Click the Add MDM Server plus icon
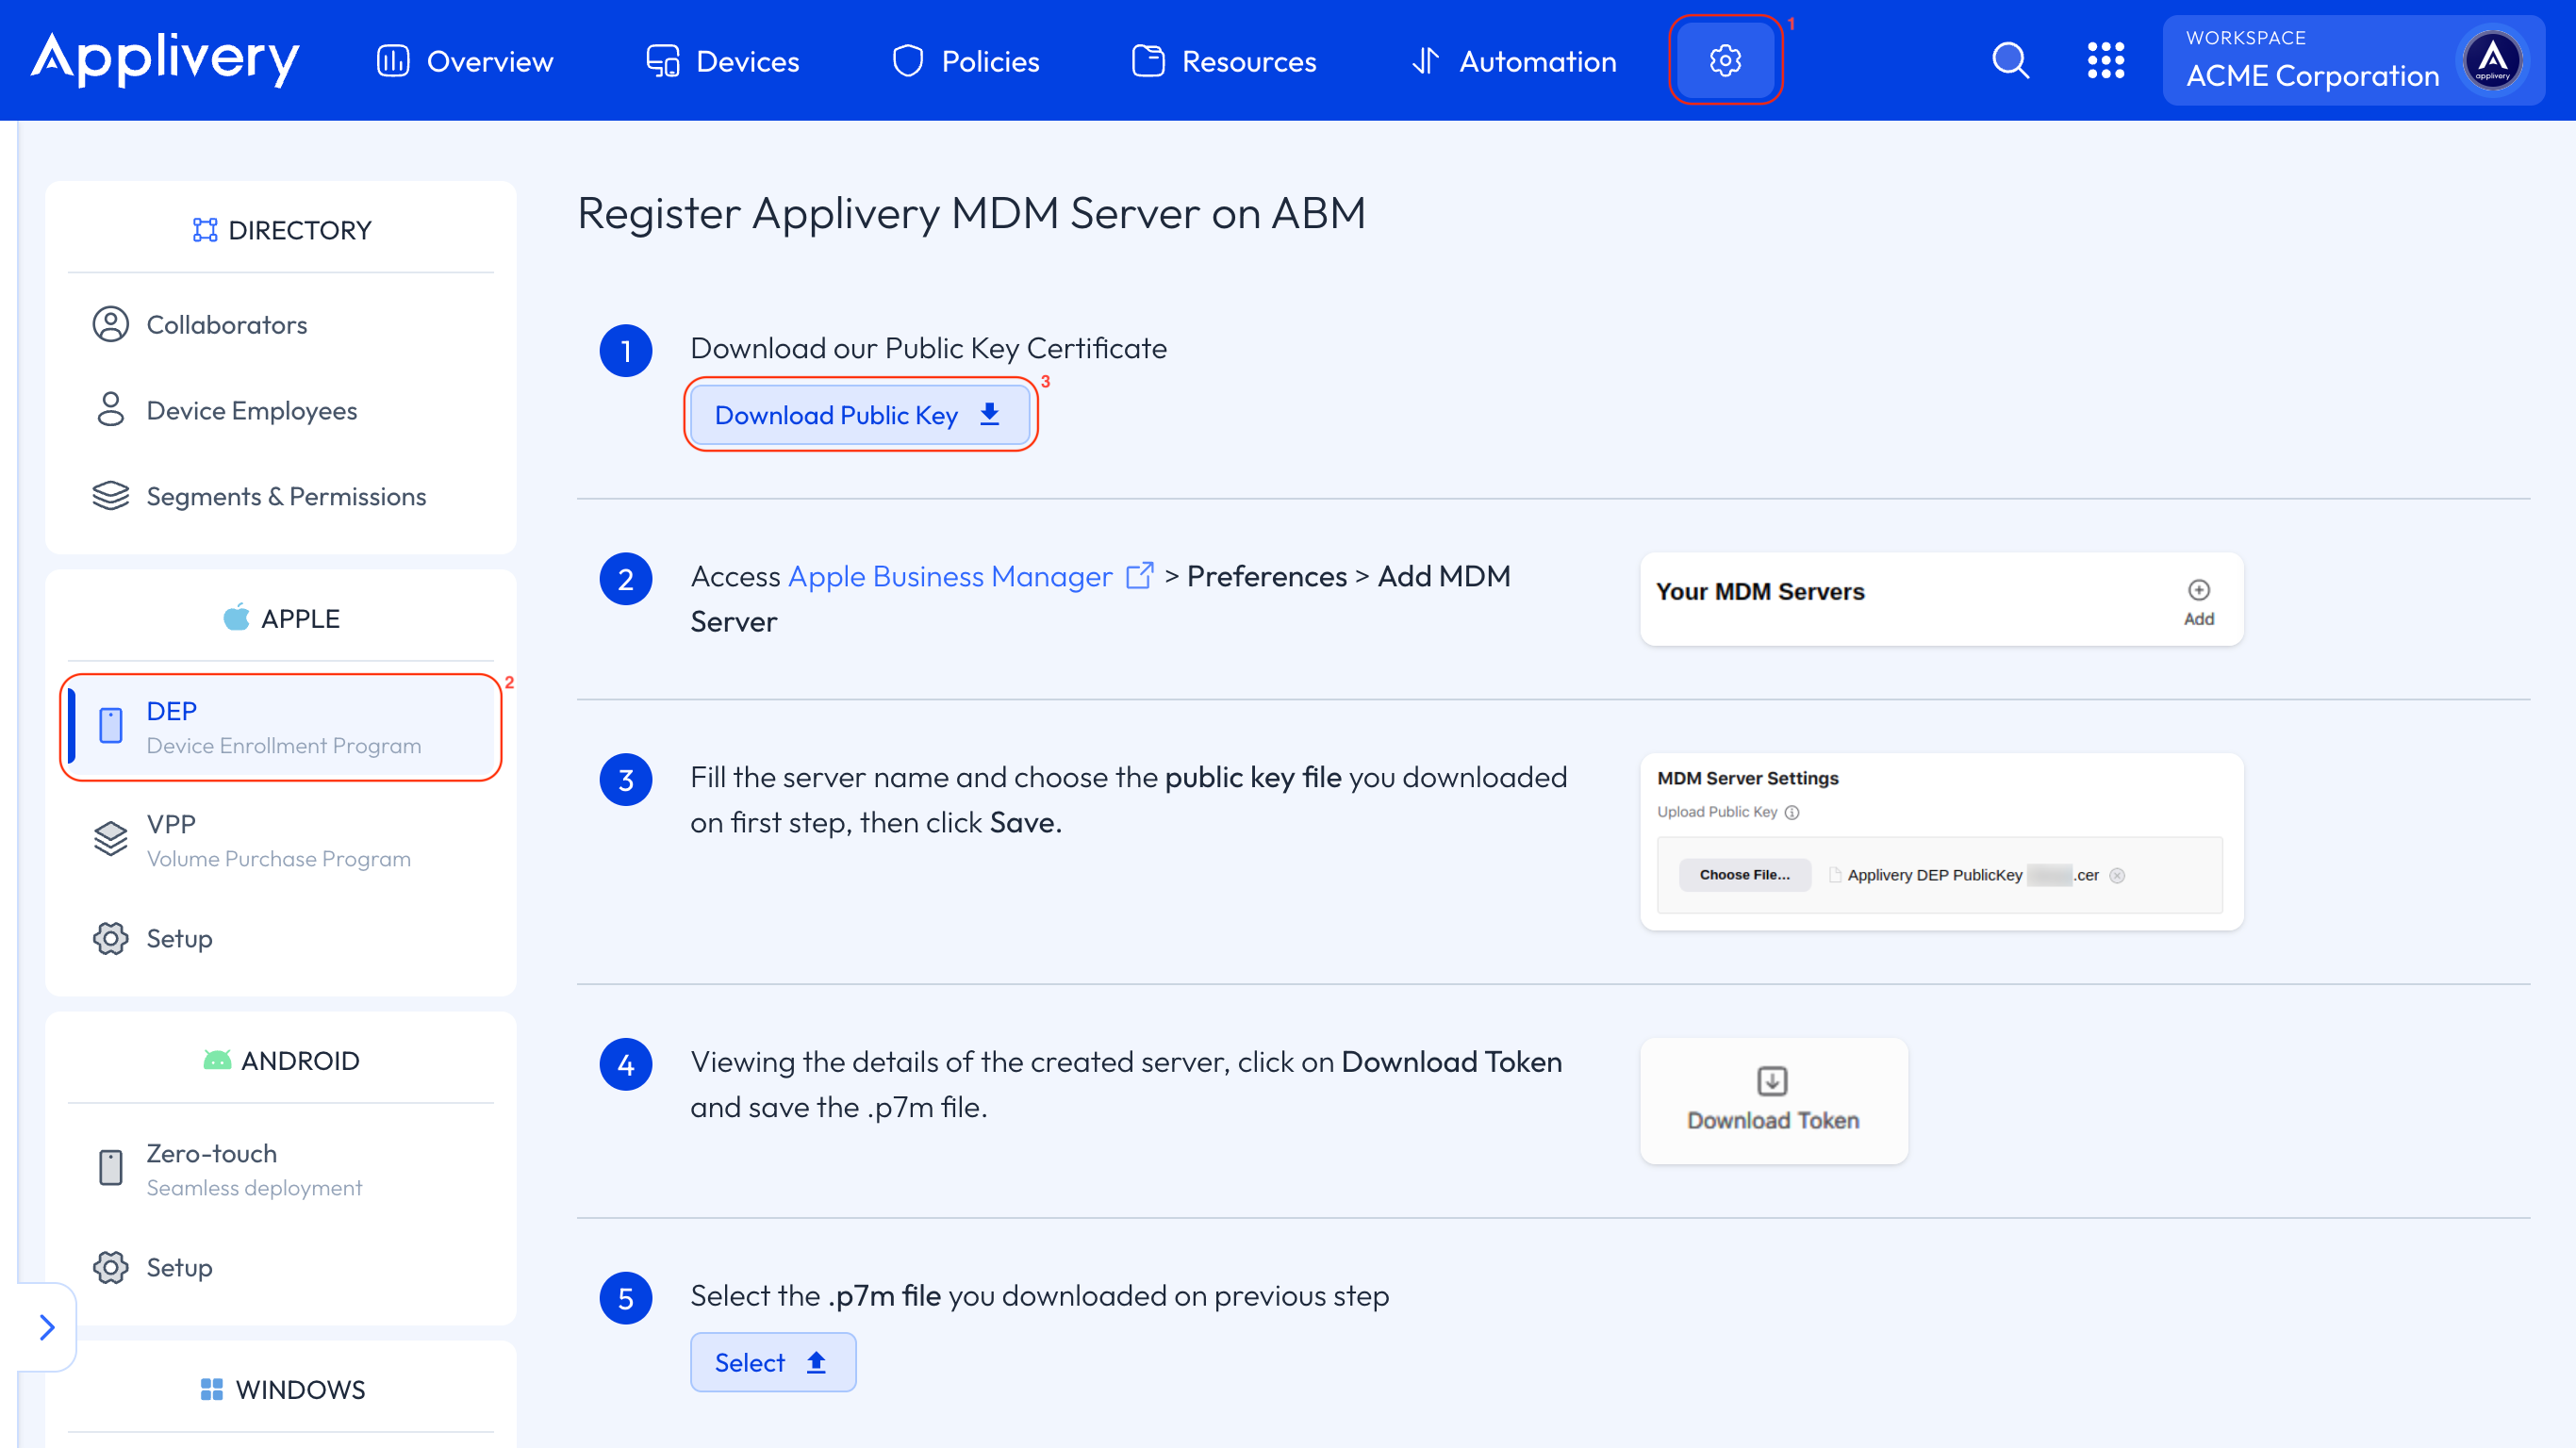 (2198, 591)
